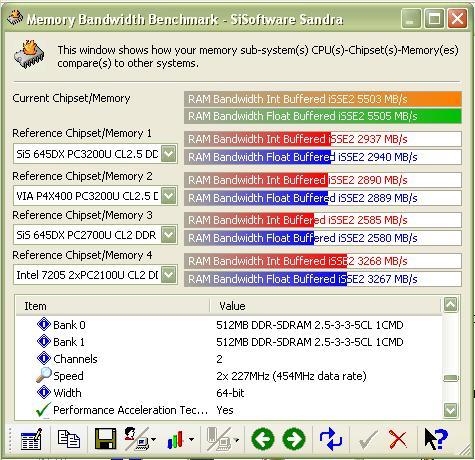Go forward with the green right arrow
Image resolution: width=475 pixels, height=460 pixels.
(294, 439)
